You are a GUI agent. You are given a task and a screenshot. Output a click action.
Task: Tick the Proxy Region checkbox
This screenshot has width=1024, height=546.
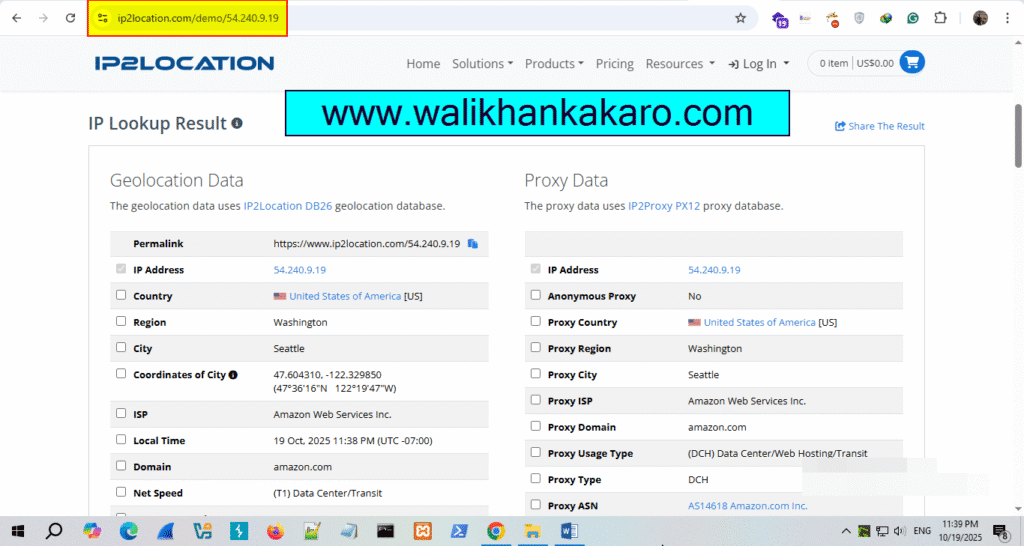pos(536,347)
